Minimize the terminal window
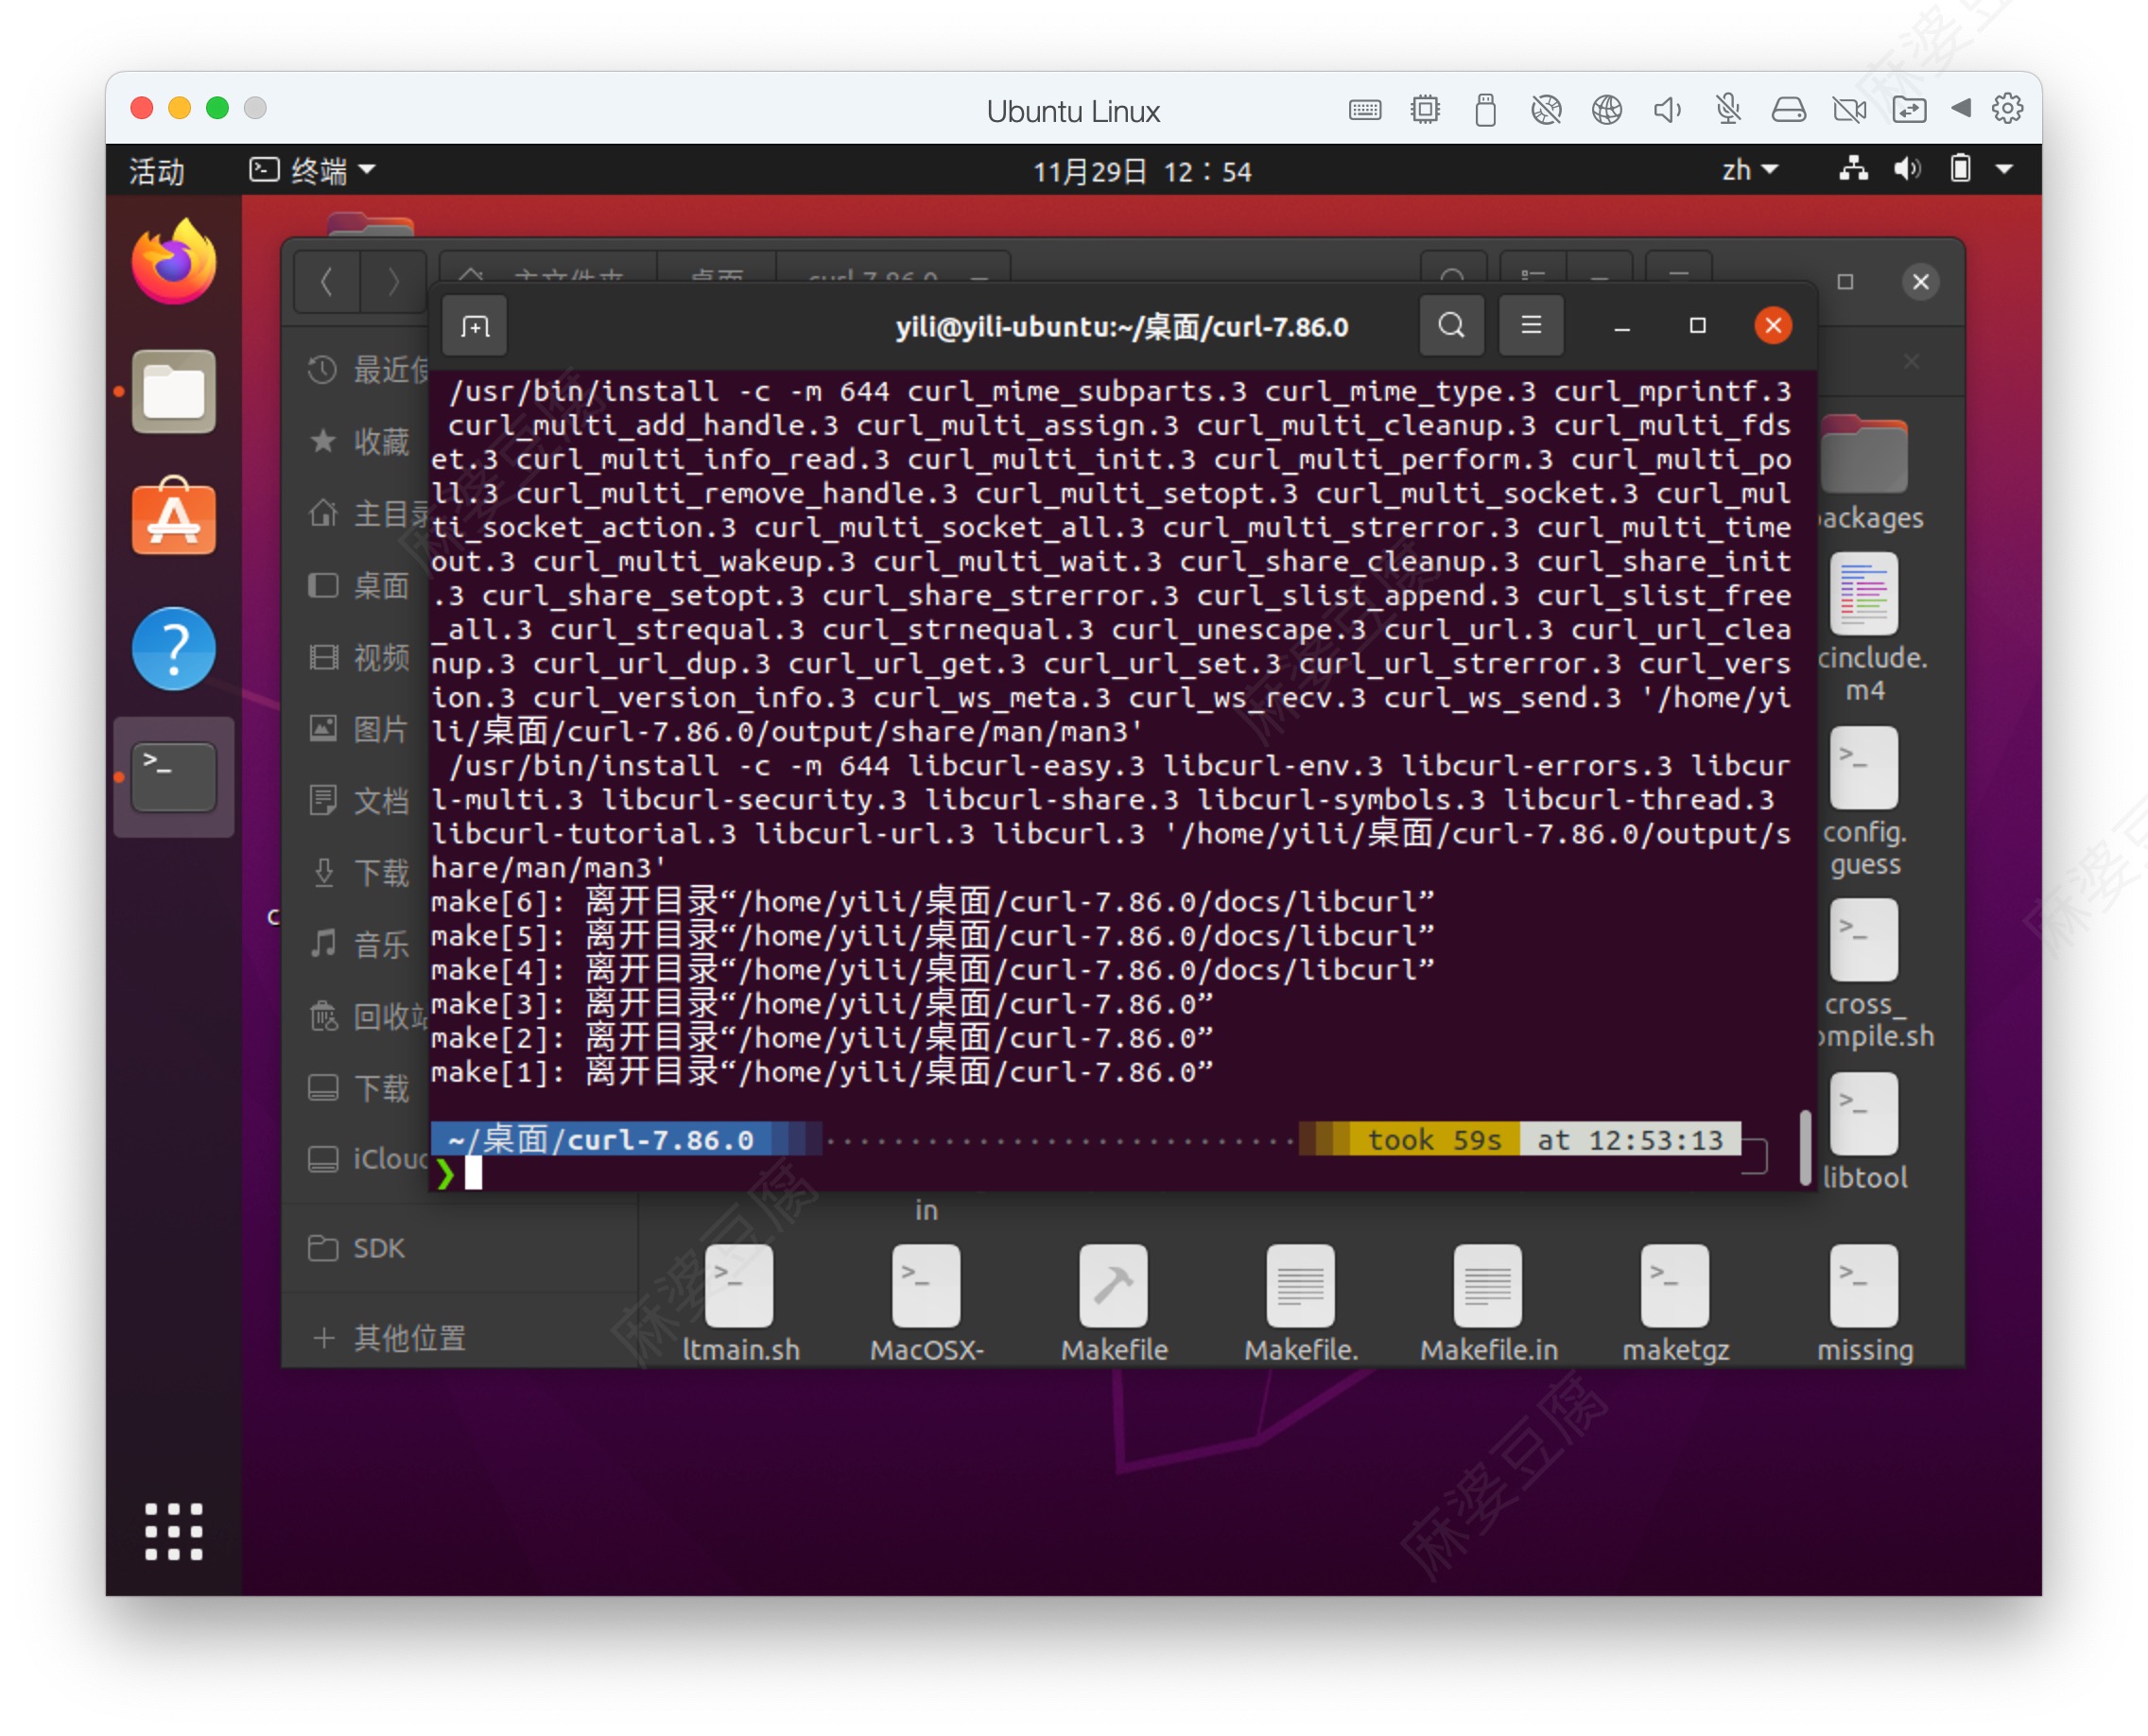Viewport: 2148px width, 1736px height. point(1621,327)
